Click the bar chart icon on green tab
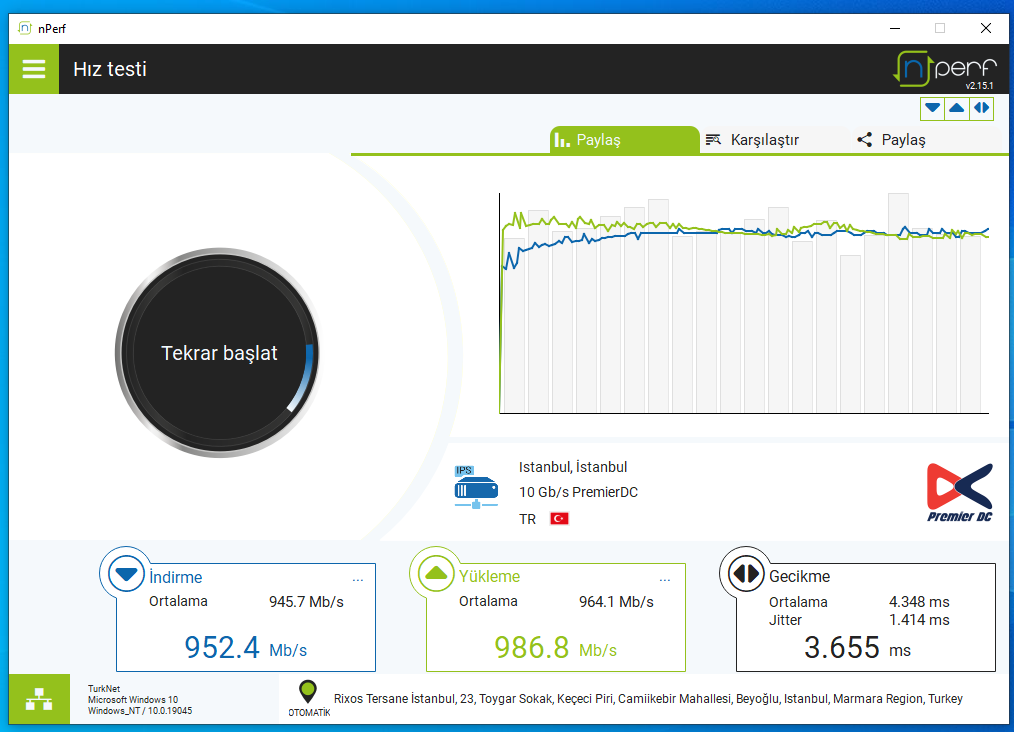This screenshot has height=732, width=1014. coord(562,140)
